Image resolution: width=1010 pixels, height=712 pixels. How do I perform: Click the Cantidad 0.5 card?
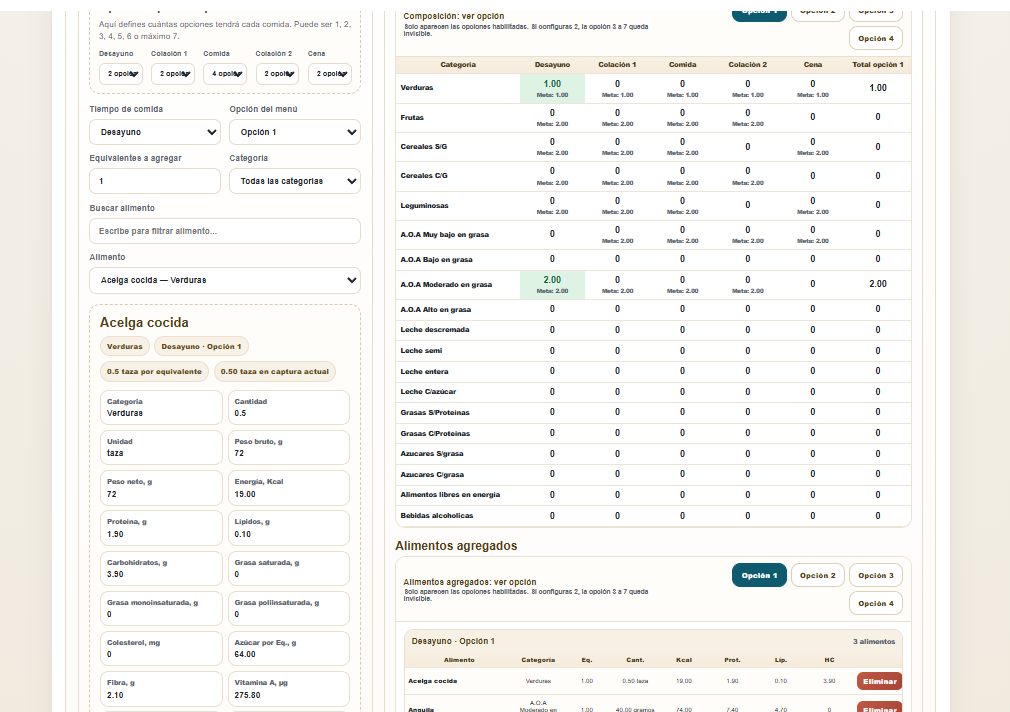coord(289,407)
